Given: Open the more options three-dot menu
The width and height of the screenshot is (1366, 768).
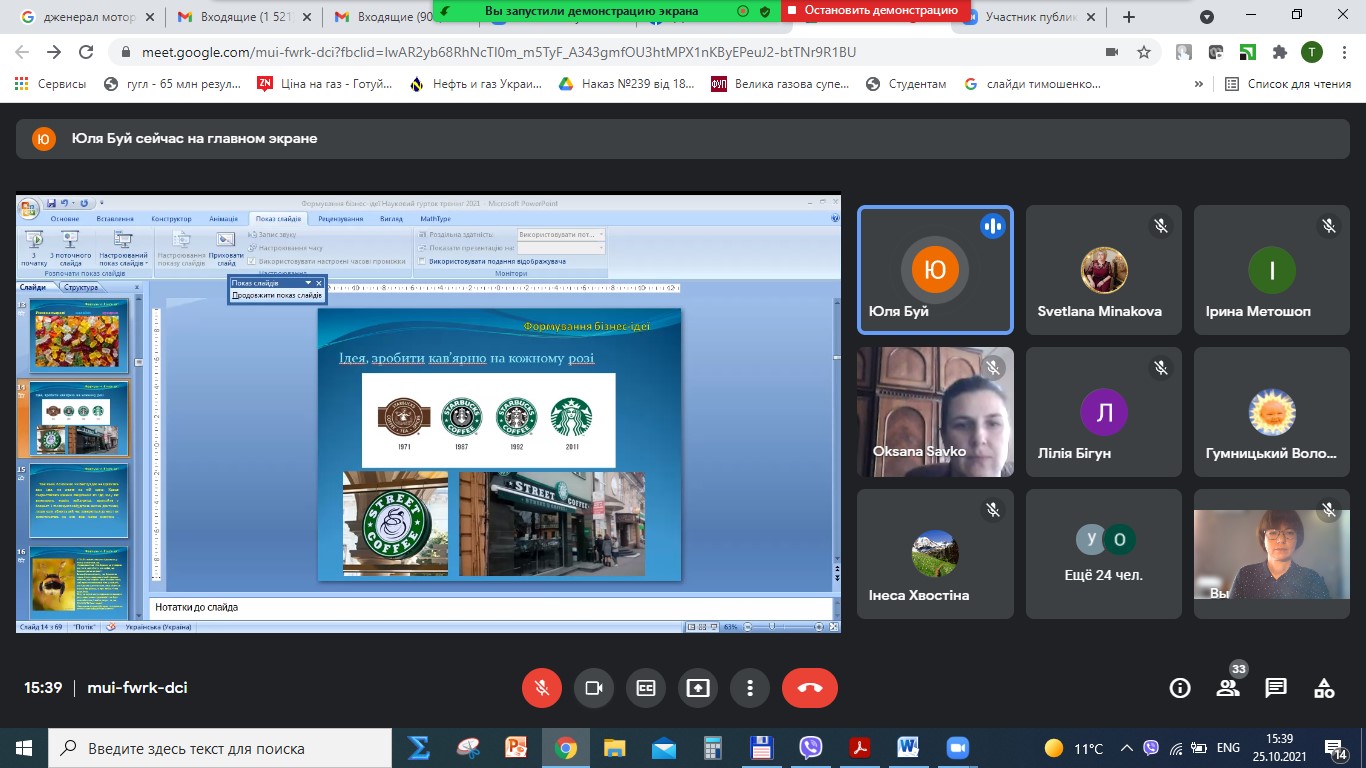Looking at the screenshot, I should [749, 688].
